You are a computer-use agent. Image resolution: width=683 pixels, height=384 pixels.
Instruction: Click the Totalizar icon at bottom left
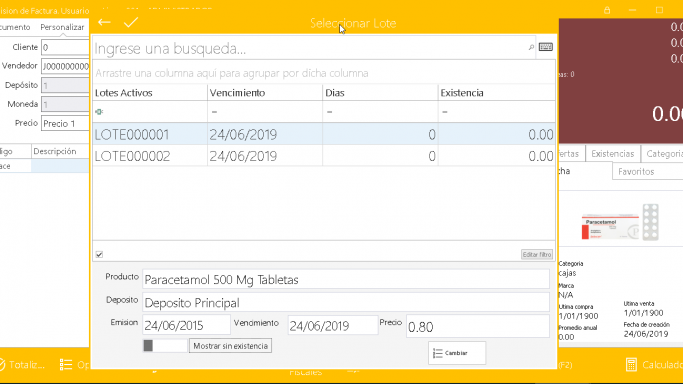tap(2, 364)
